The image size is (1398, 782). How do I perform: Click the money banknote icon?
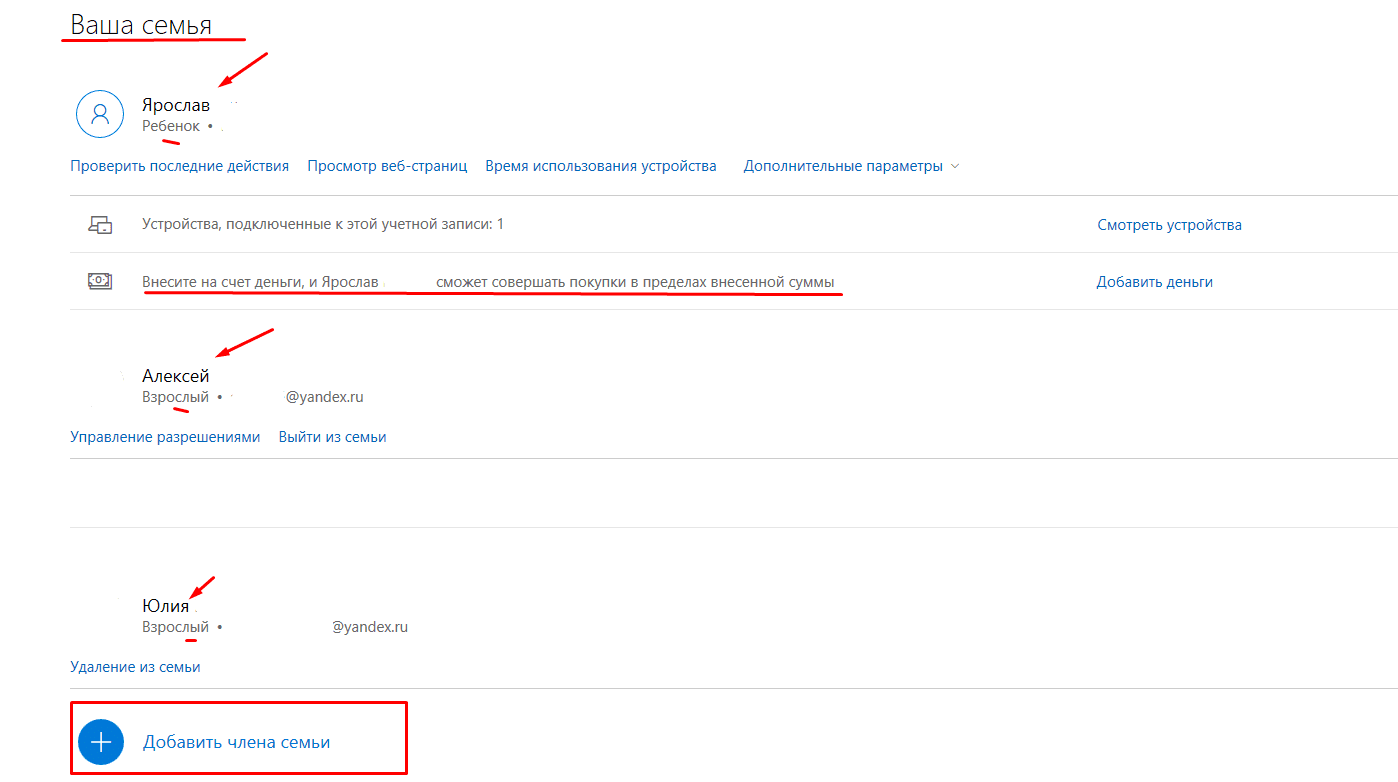click(x=100, y=282)
